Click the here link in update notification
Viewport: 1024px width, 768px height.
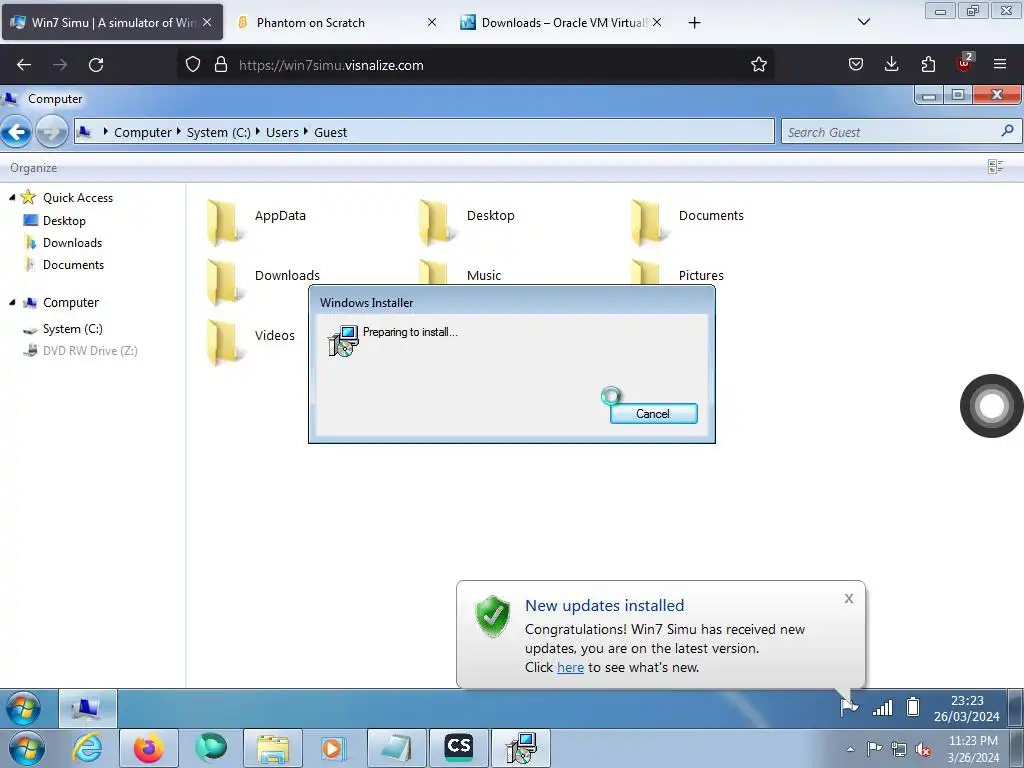(570, 667)
